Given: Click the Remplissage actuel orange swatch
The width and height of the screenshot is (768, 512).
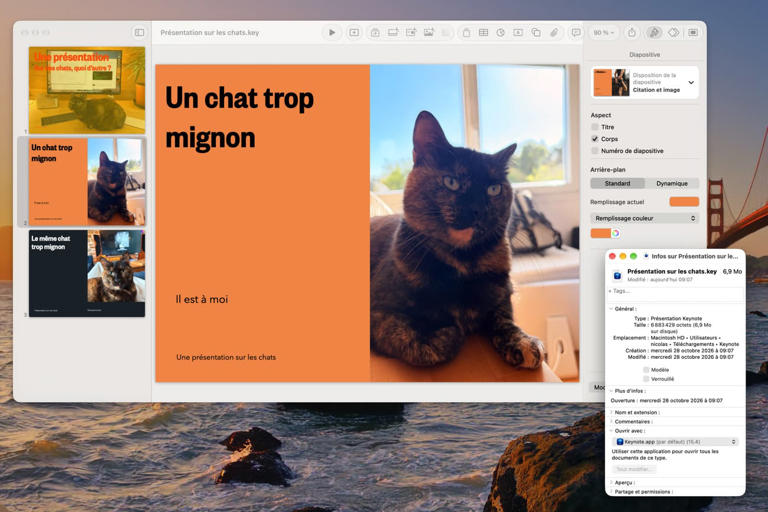Looking at the screenshot, I should [684, 201].
